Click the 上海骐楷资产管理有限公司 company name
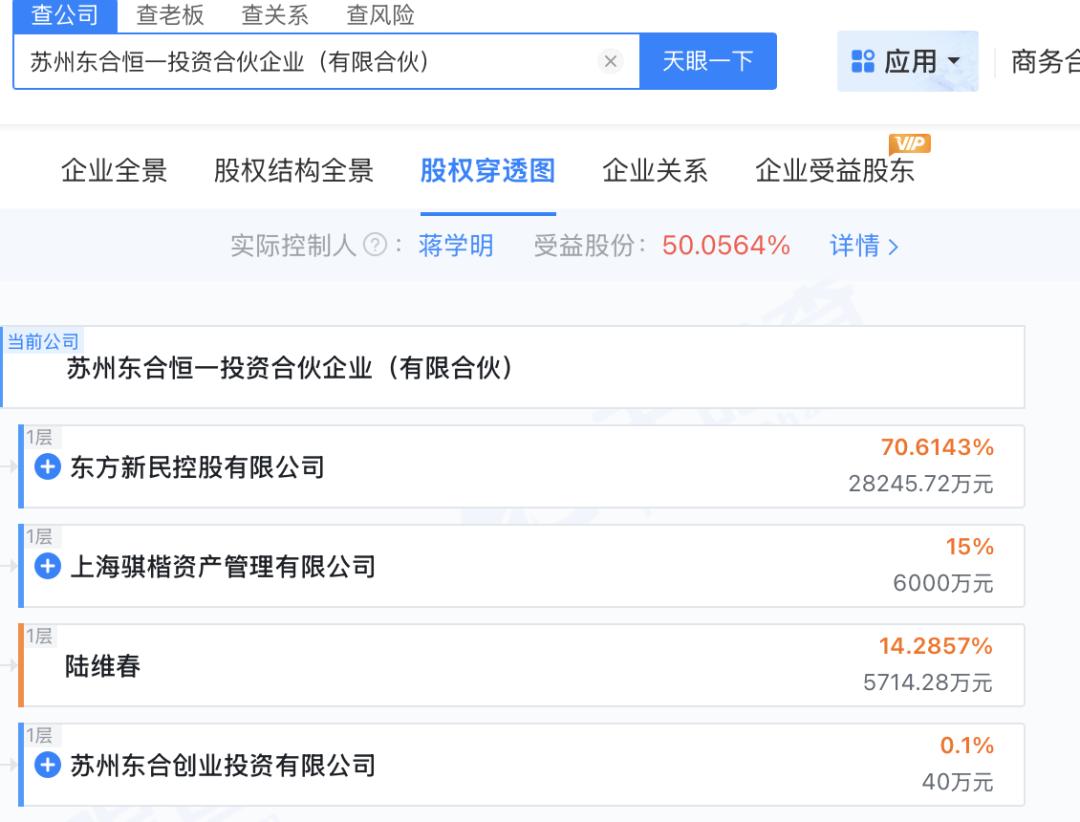The height and width of the screenshot is (822, 1080). coord(223,566)
